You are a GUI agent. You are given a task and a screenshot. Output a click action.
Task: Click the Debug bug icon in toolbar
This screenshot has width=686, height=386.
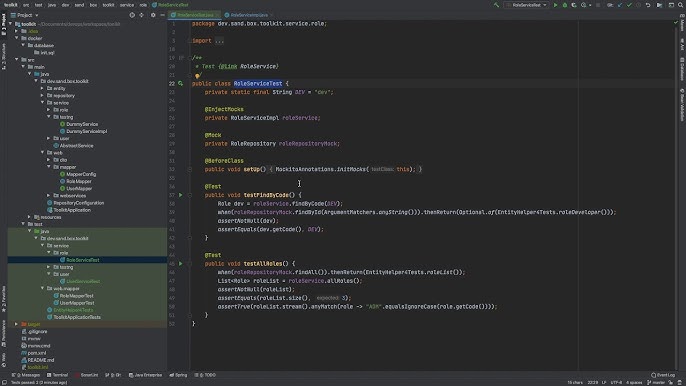pyautogui.click(x=565, y=5)
